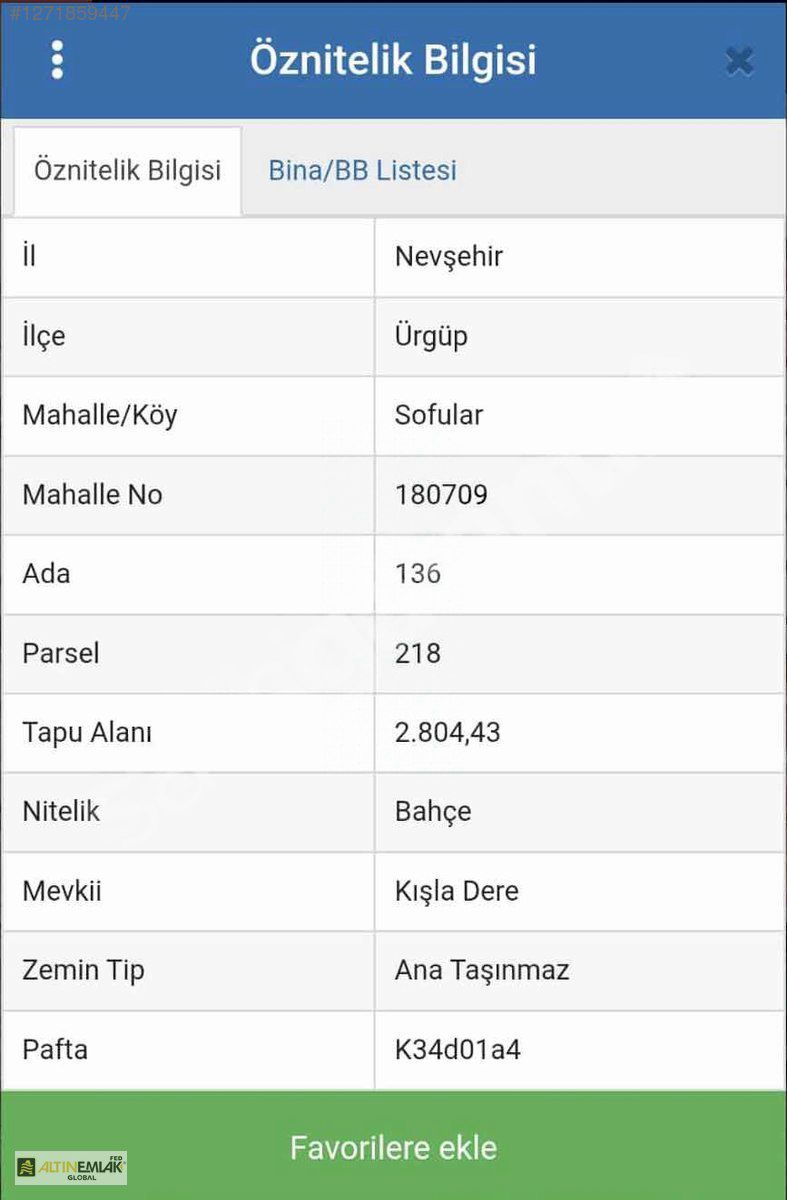Click the Öznitelik Bilgisi header title
This screenshot has width=787, height=1200.
coord(393,60)
